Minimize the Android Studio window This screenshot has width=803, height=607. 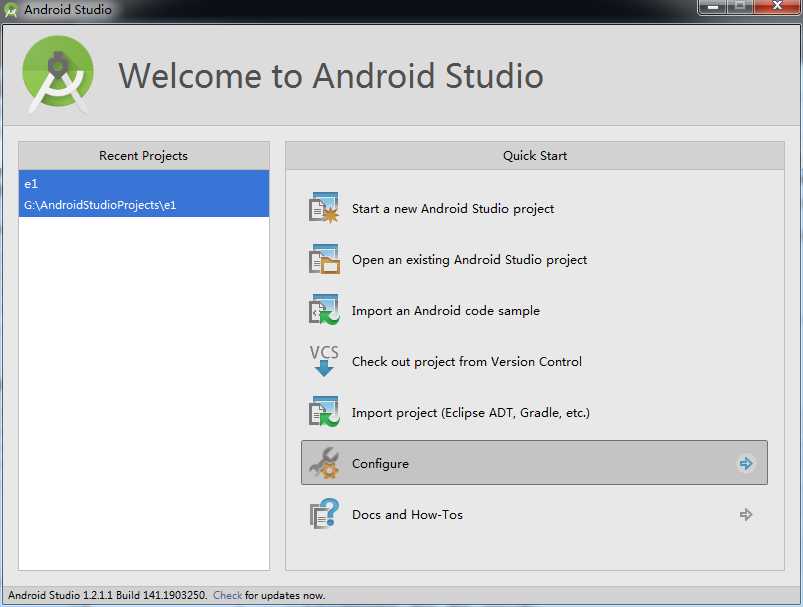pyautogui.click(x=712, y=7)
